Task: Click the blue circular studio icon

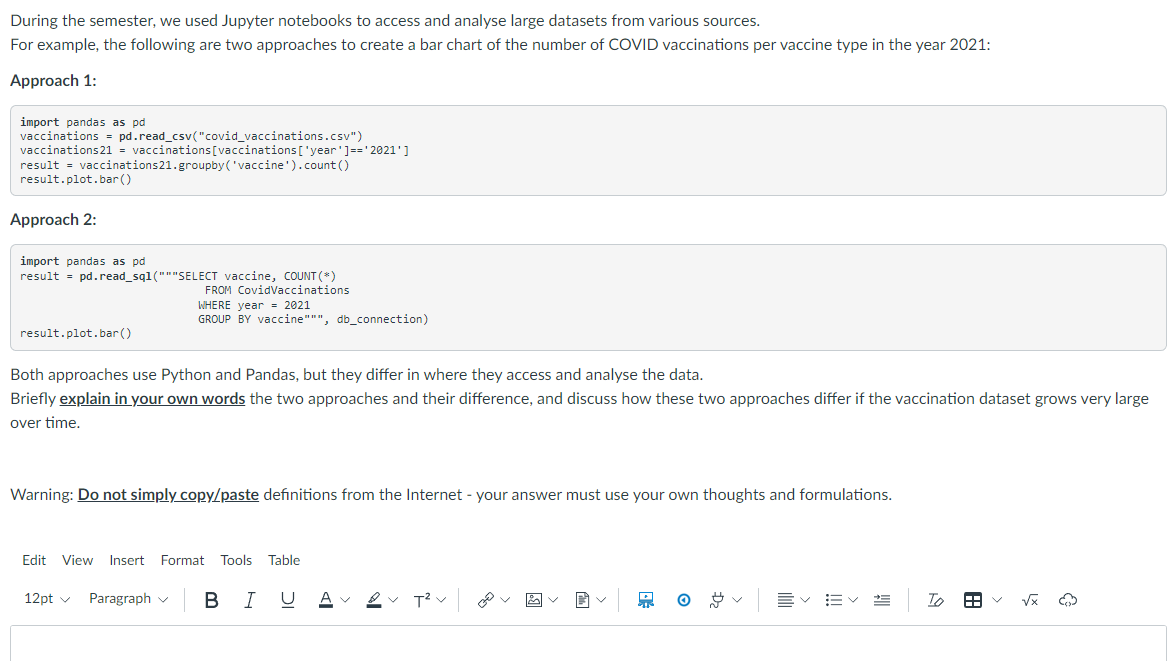Action: (683, 599)
